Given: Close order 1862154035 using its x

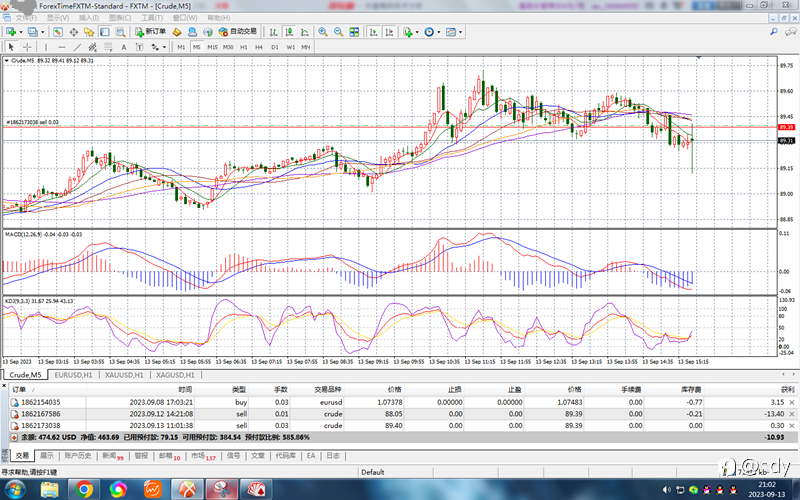Looking at the screenshot, I should (x=792, y=403).
